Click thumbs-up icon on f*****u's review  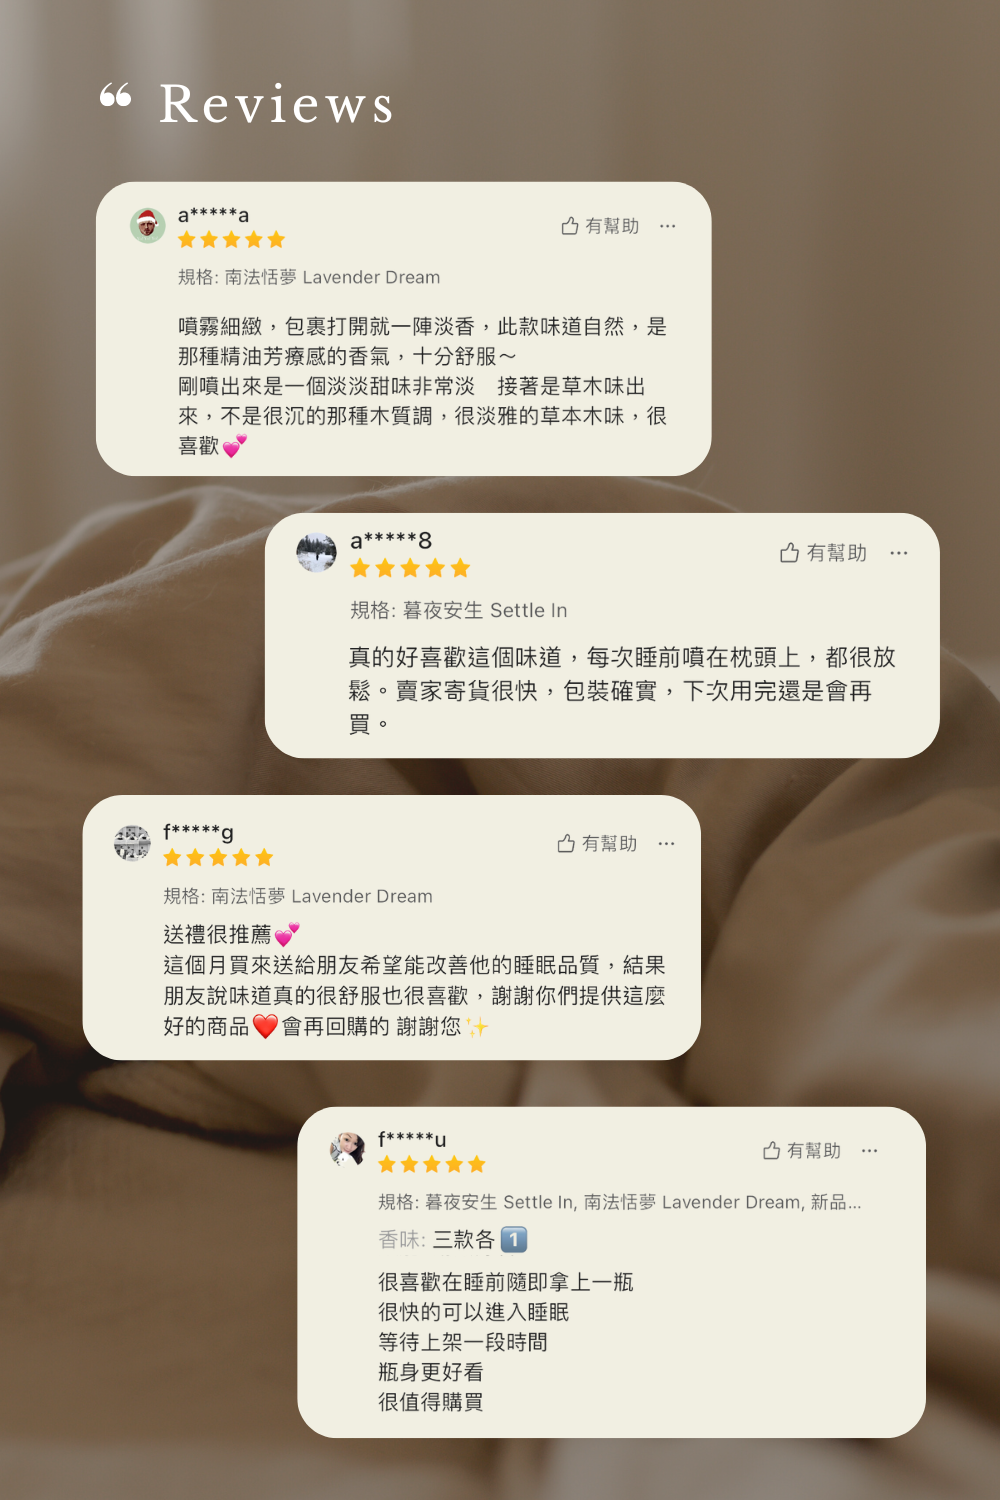(772, 1151)
